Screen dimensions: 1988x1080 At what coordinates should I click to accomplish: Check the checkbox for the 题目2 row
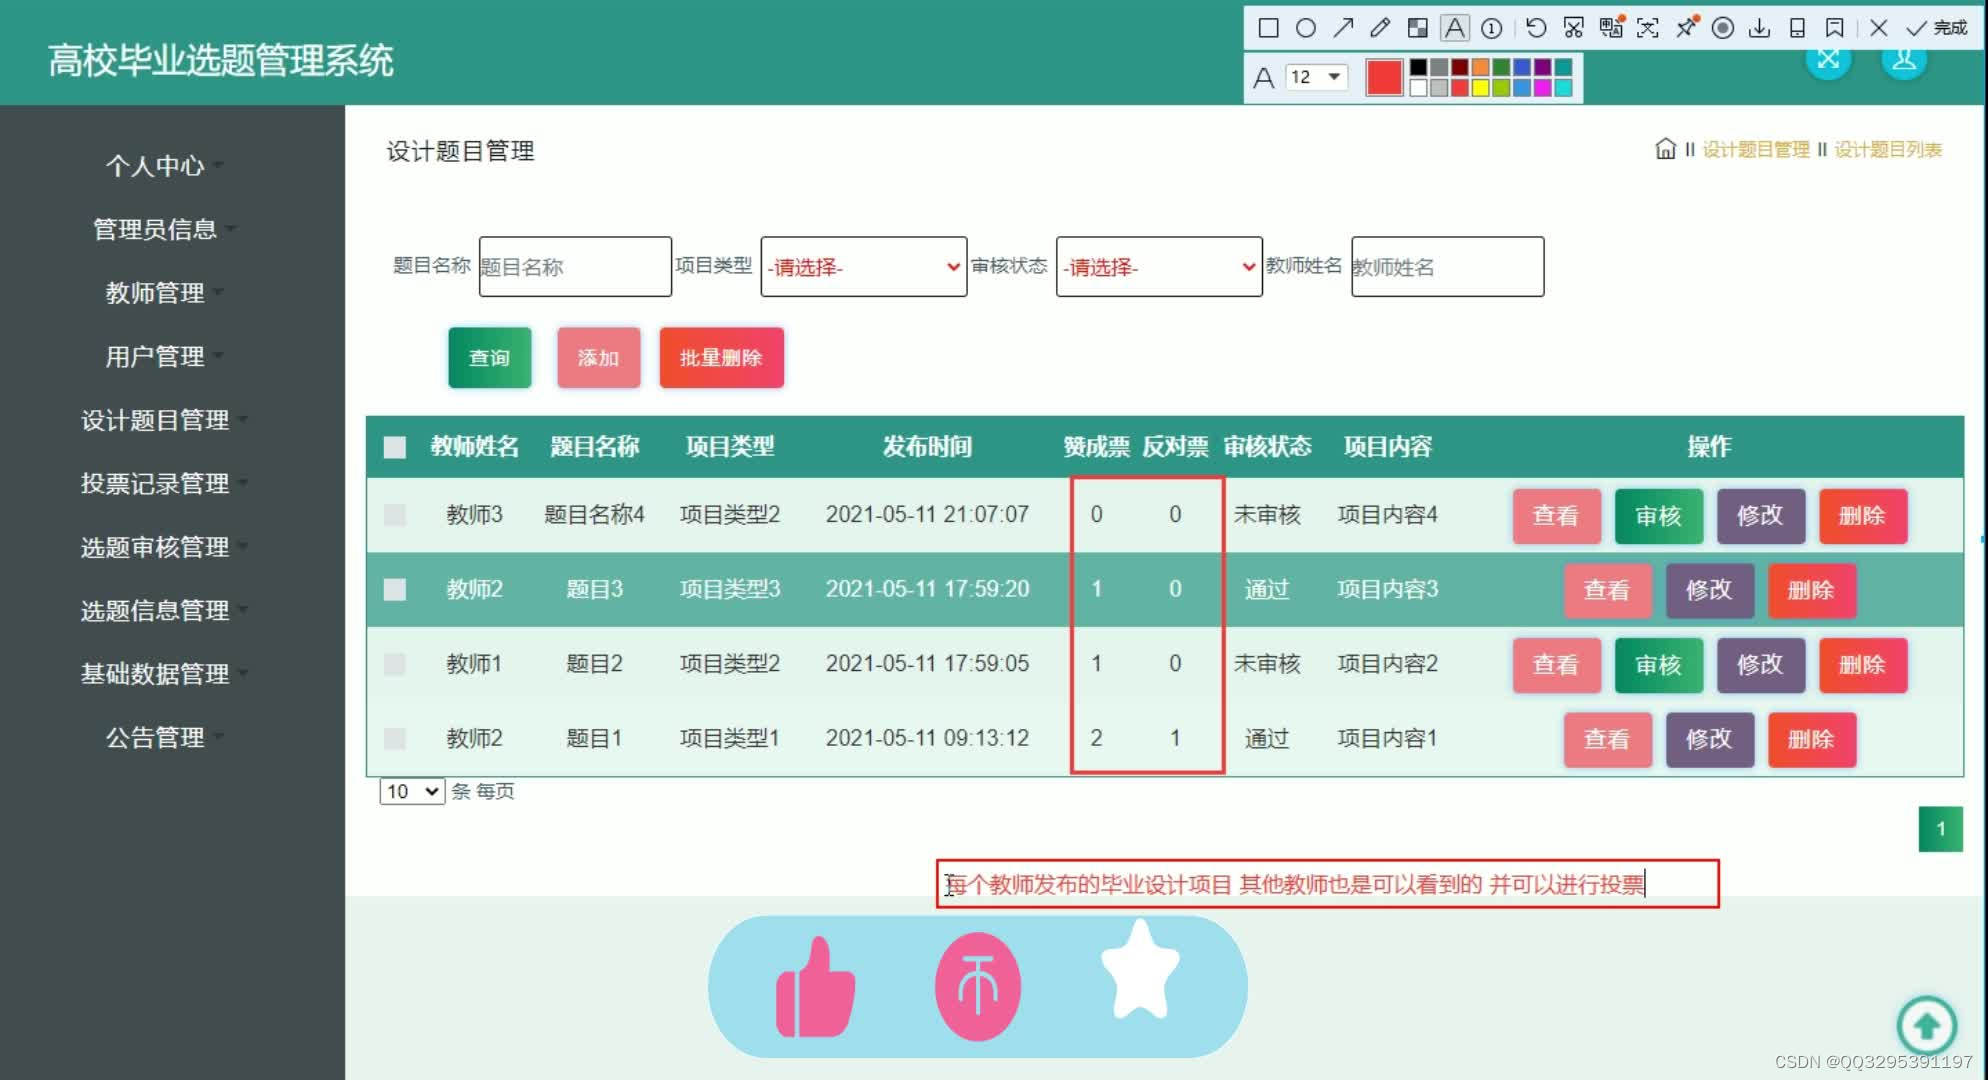pyautogui.click(x=395, y=664)
